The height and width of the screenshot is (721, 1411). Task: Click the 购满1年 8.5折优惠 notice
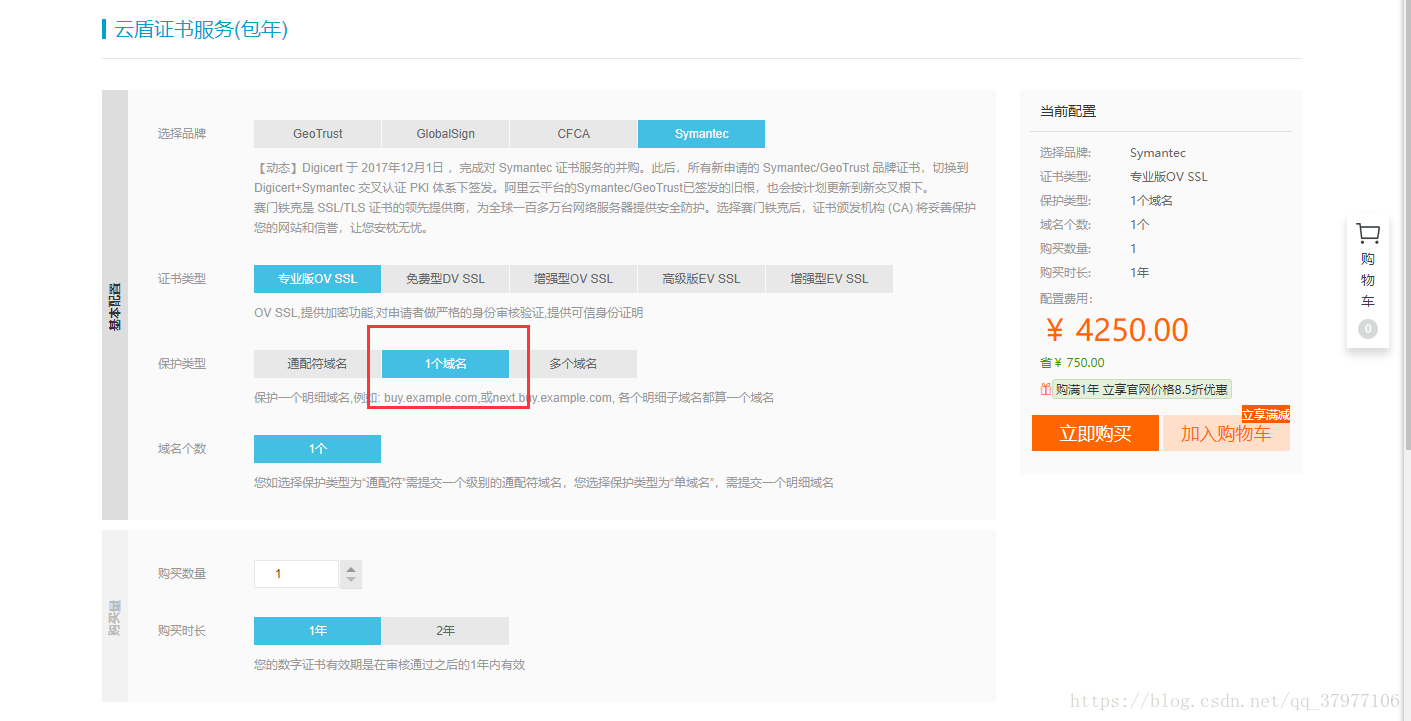1141,390
